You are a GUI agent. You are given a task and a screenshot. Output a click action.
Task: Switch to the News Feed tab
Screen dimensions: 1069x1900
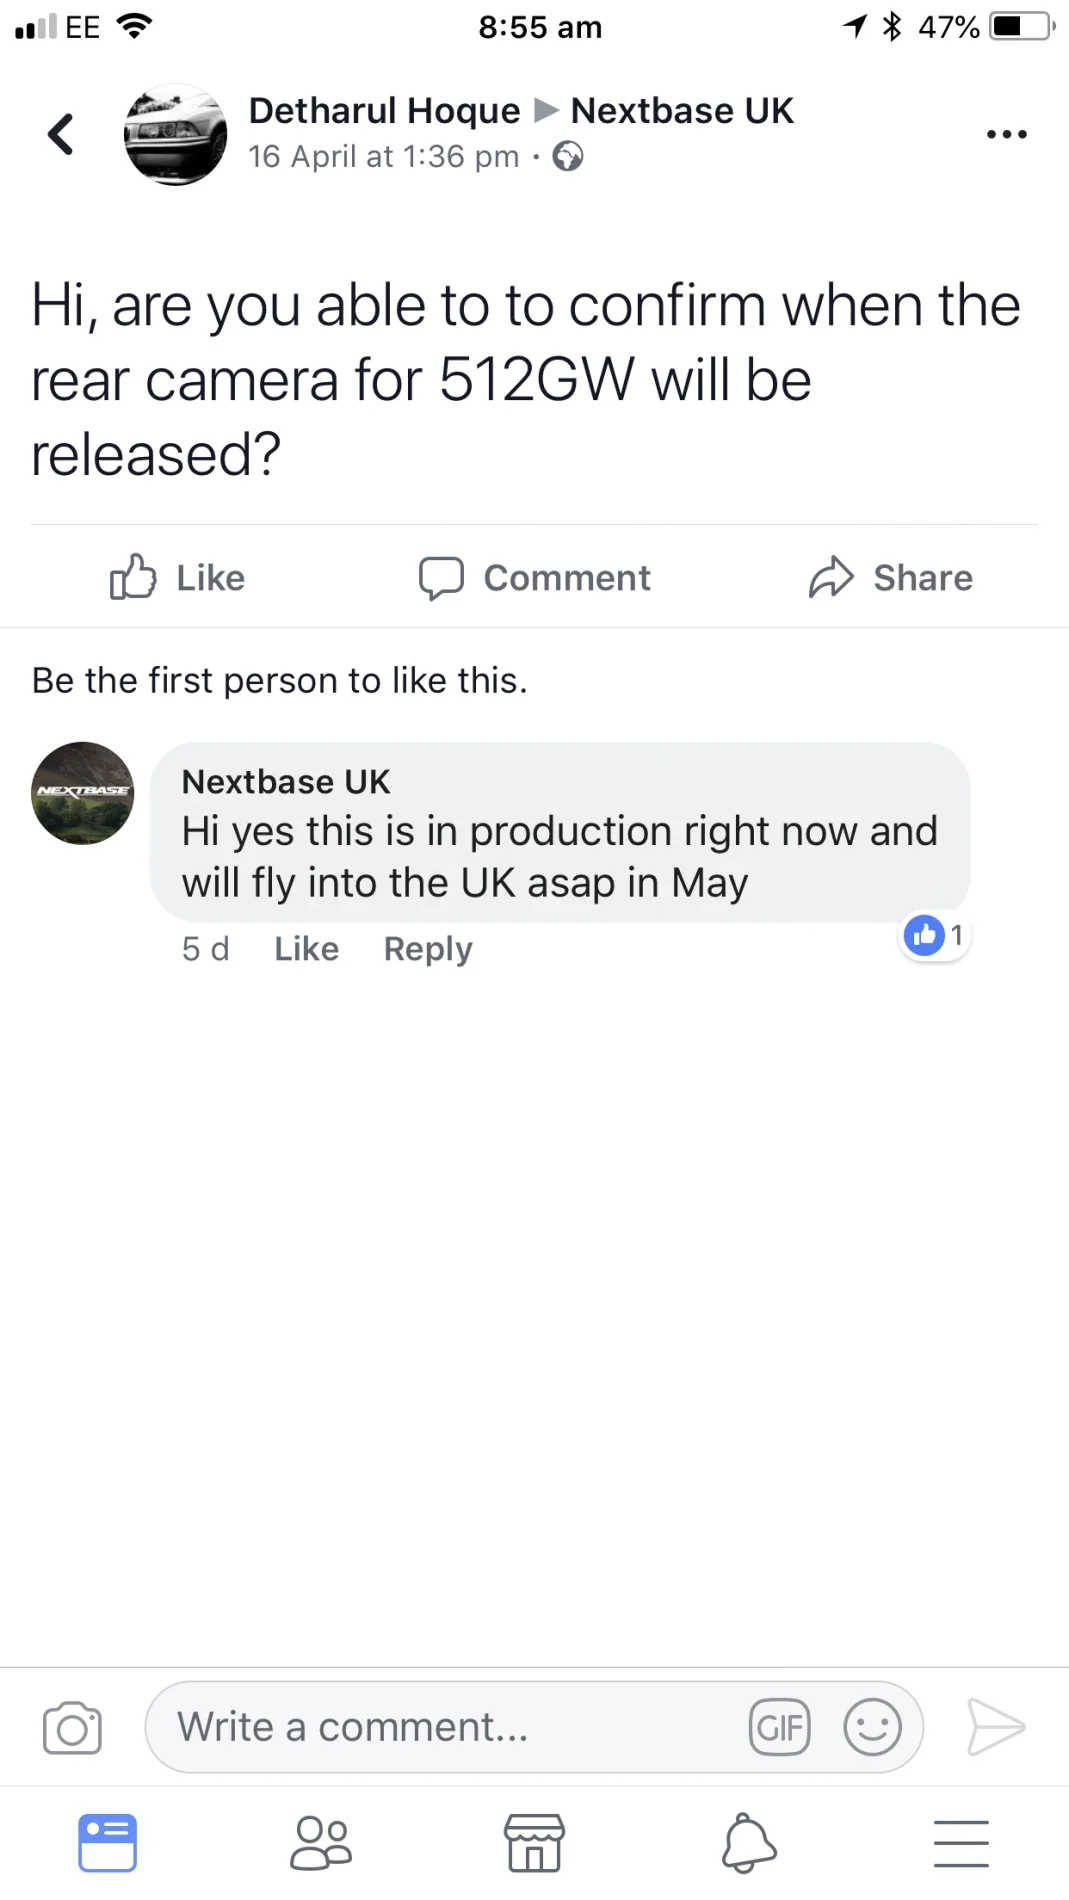pyautogui.click(x=107, y=1842)
